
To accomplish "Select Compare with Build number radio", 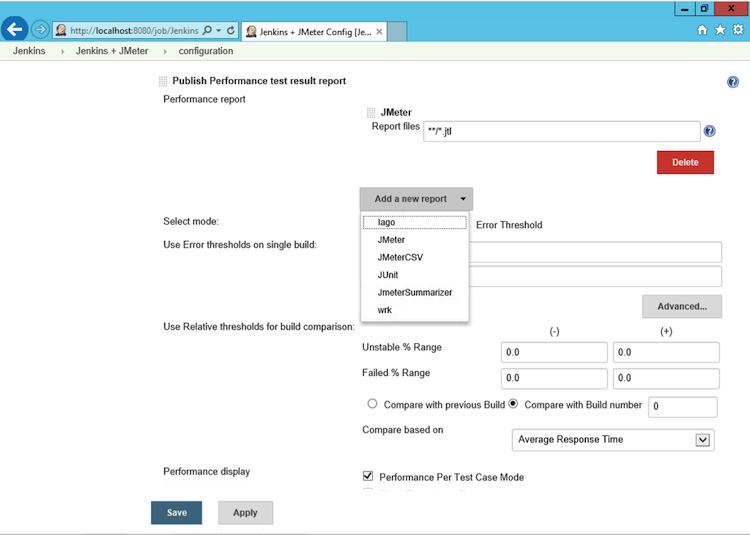I will point(513,404).
